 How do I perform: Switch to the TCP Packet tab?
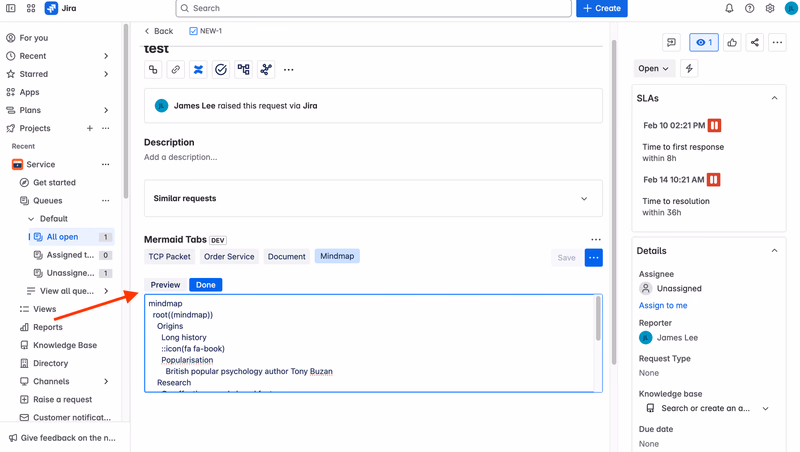(x=169, y=257)
